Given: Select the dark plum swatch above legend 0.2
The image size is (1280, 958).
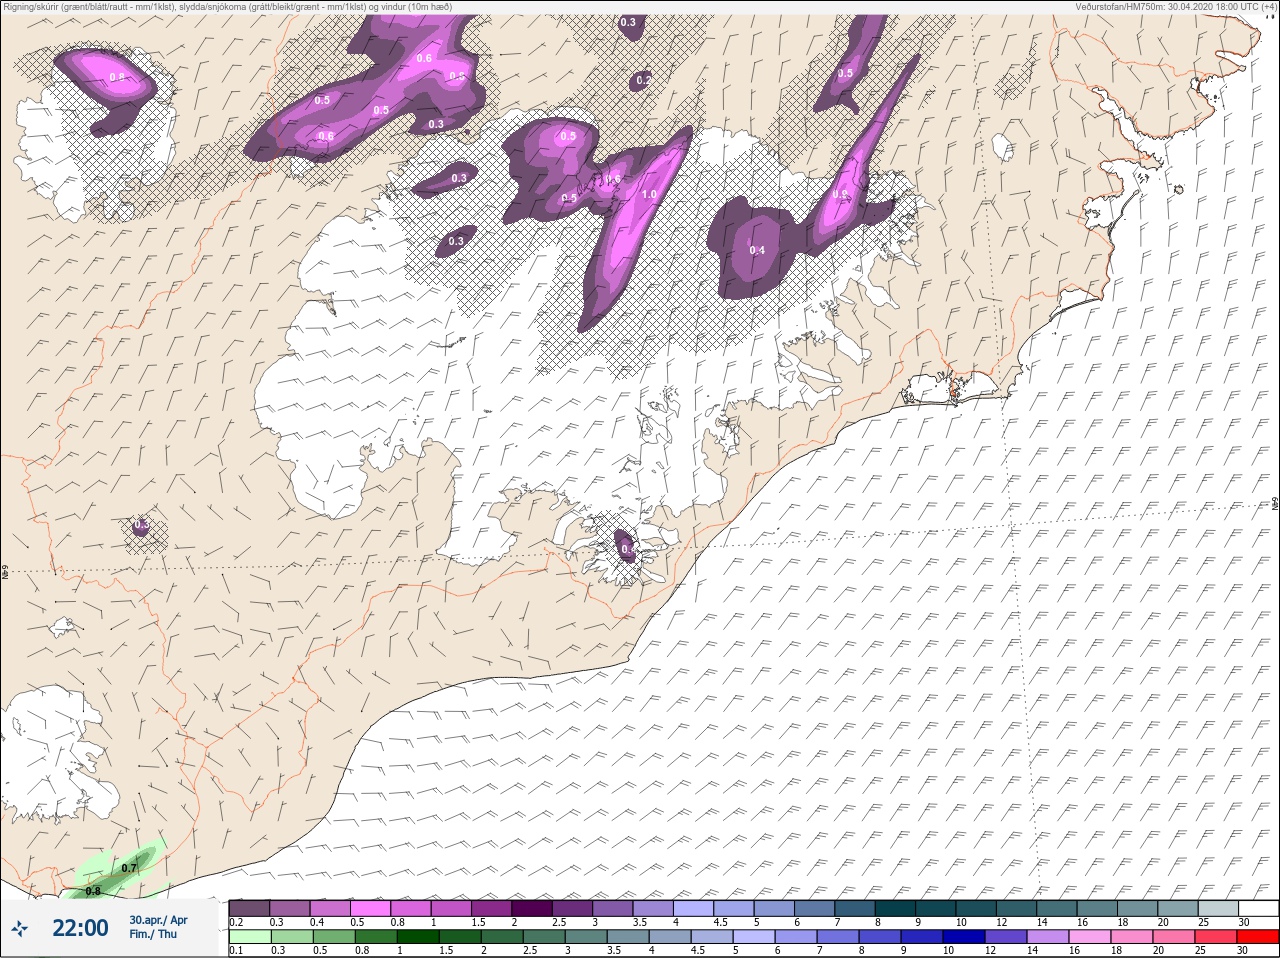Looking at the screenshot, I should (x=249, y=908).
